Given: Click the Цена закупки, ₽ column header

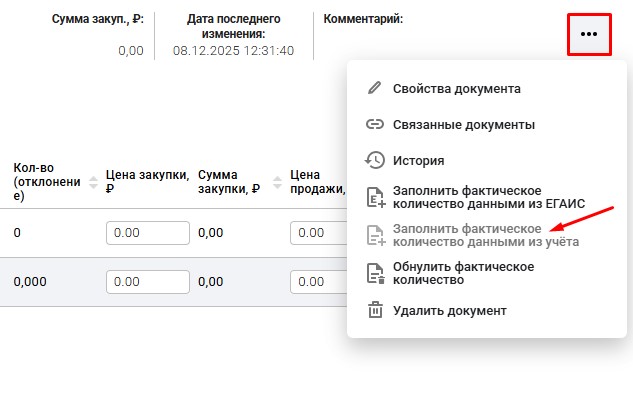Looking at the screenshot, I should (147, 182).
